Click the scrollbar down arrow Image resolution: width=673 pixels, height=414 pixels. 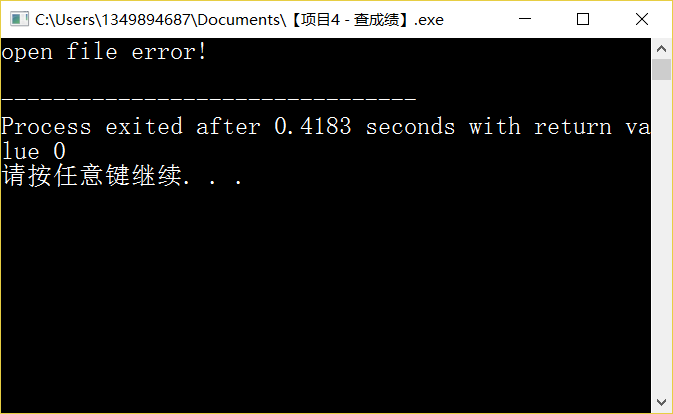(x=661, y=402)
